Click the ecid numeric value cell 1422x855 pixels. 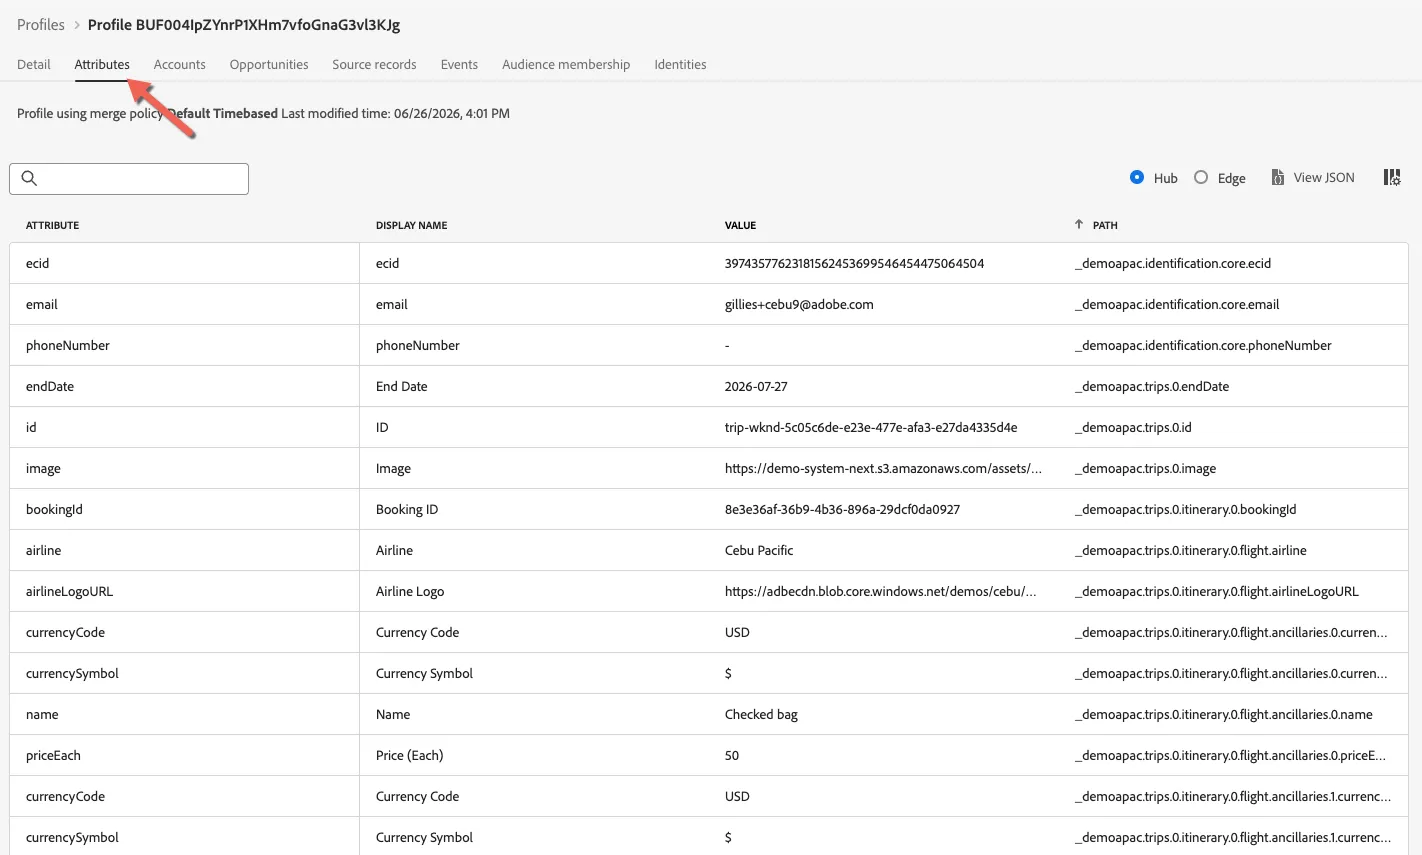point(854,264)
